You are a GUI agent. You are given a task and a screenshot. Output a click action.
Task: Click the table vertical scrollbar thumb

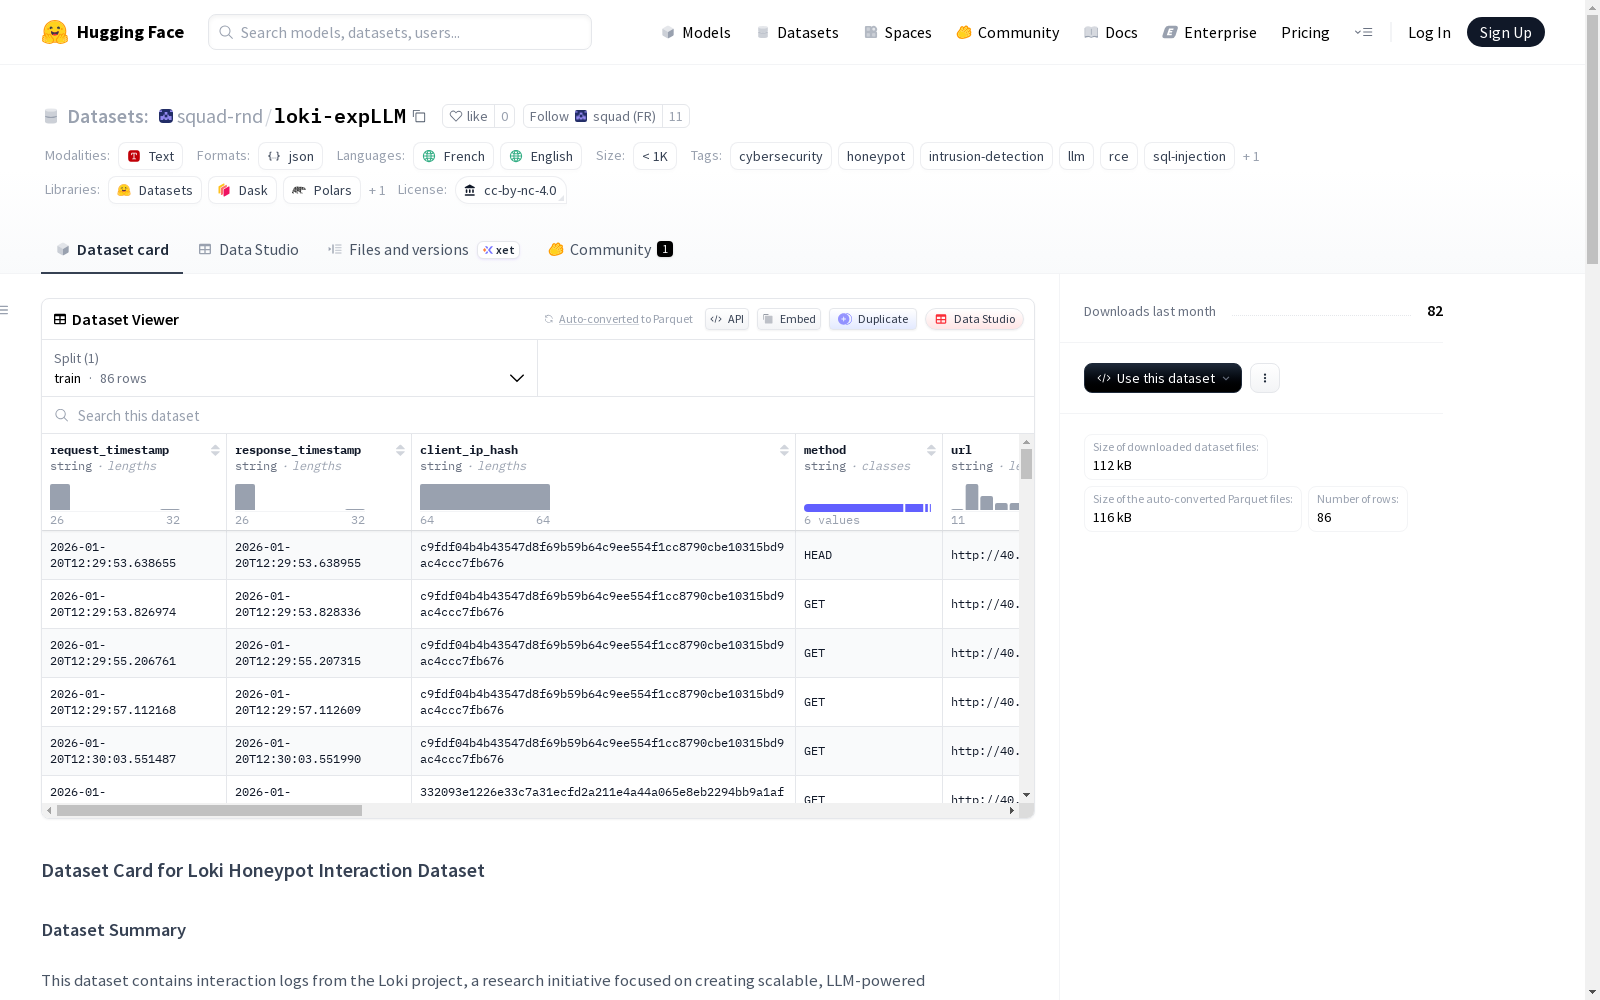[x=1026, y=464]
